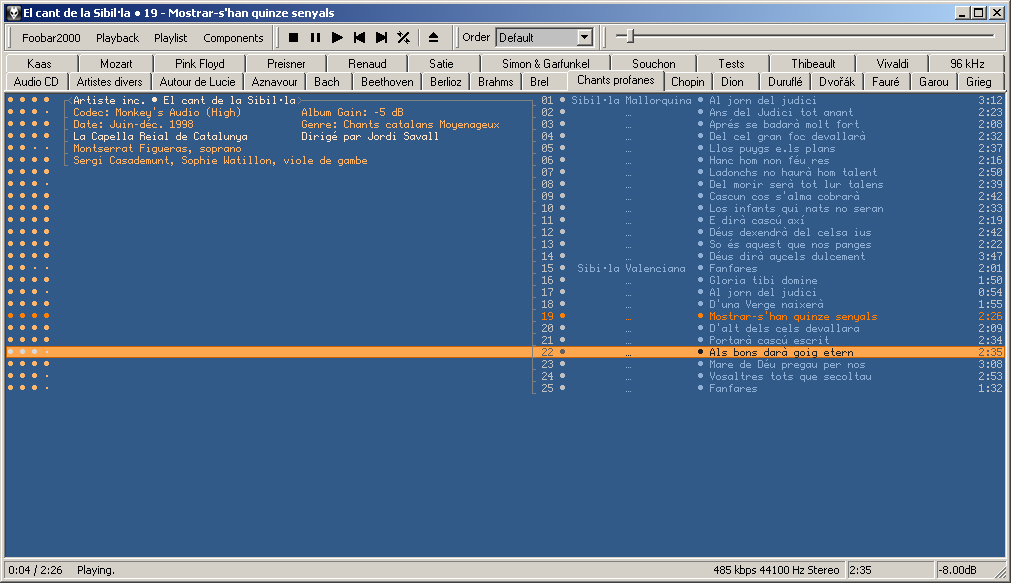Switch to the Beethoven playlist tab
1011x583 pixels.
coord(387,82)
